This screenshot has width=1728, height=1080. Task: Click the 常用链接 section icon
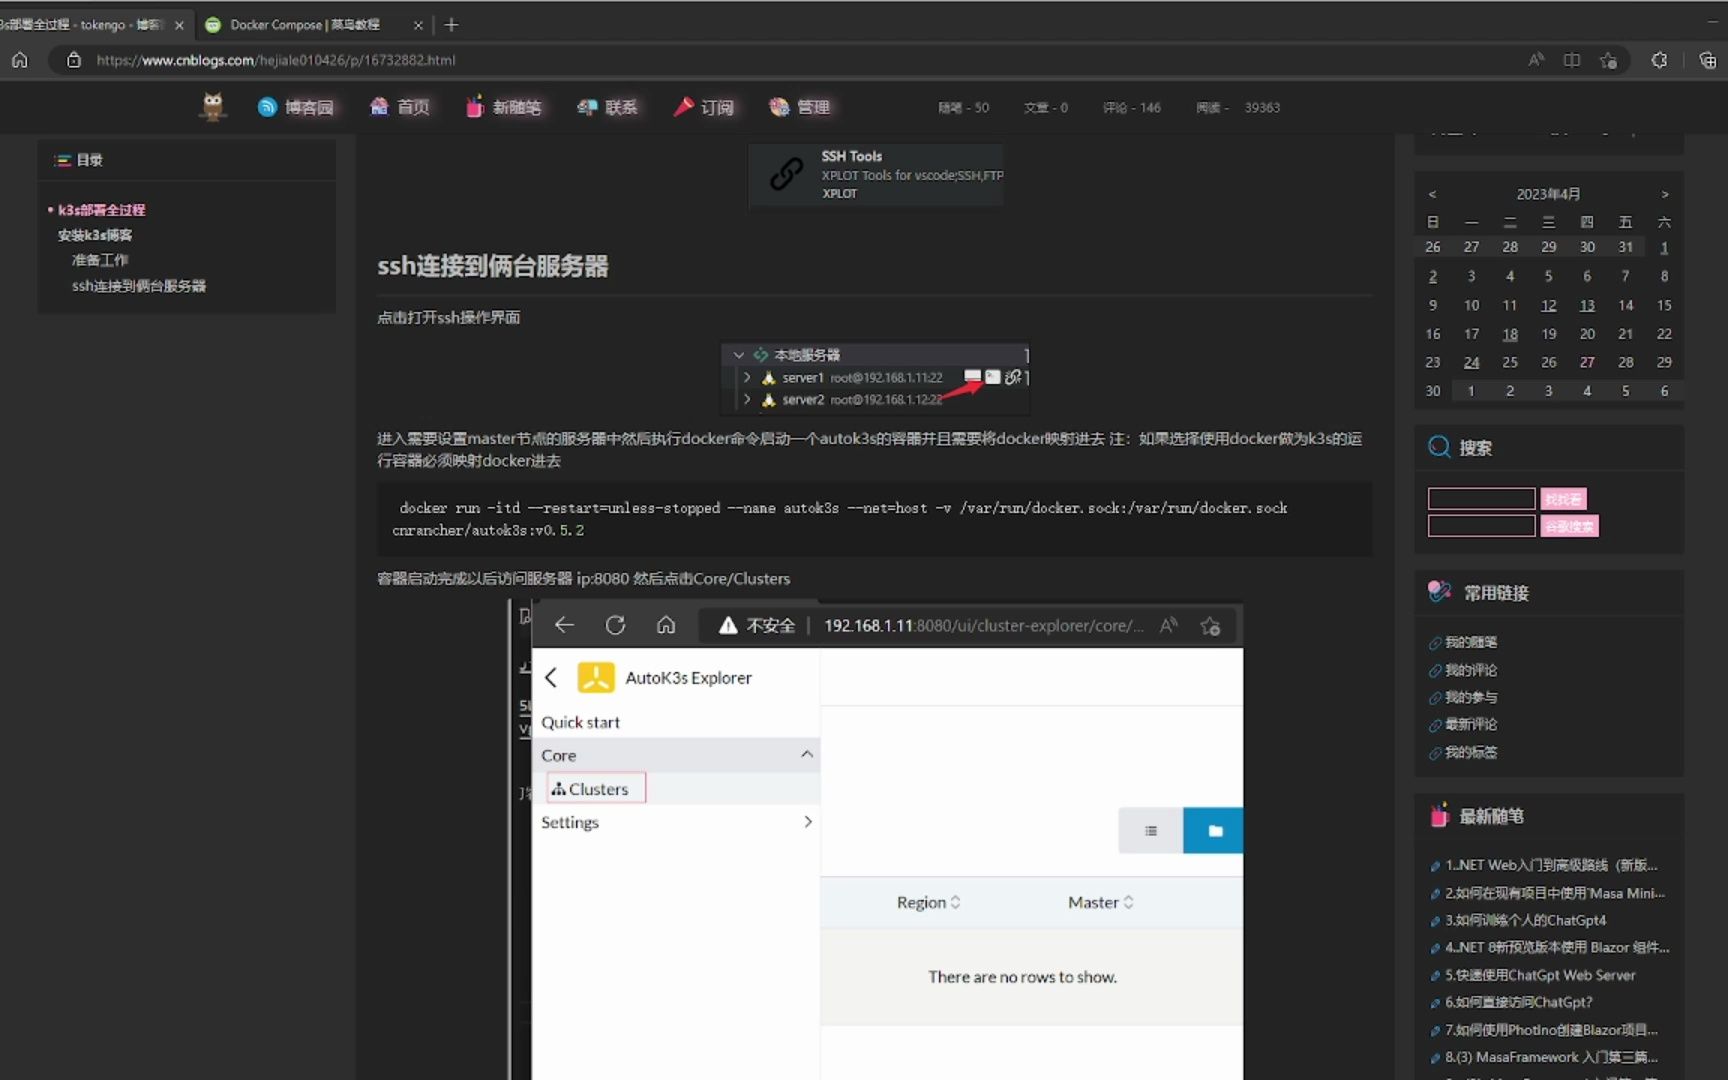tap(1439, 592)
